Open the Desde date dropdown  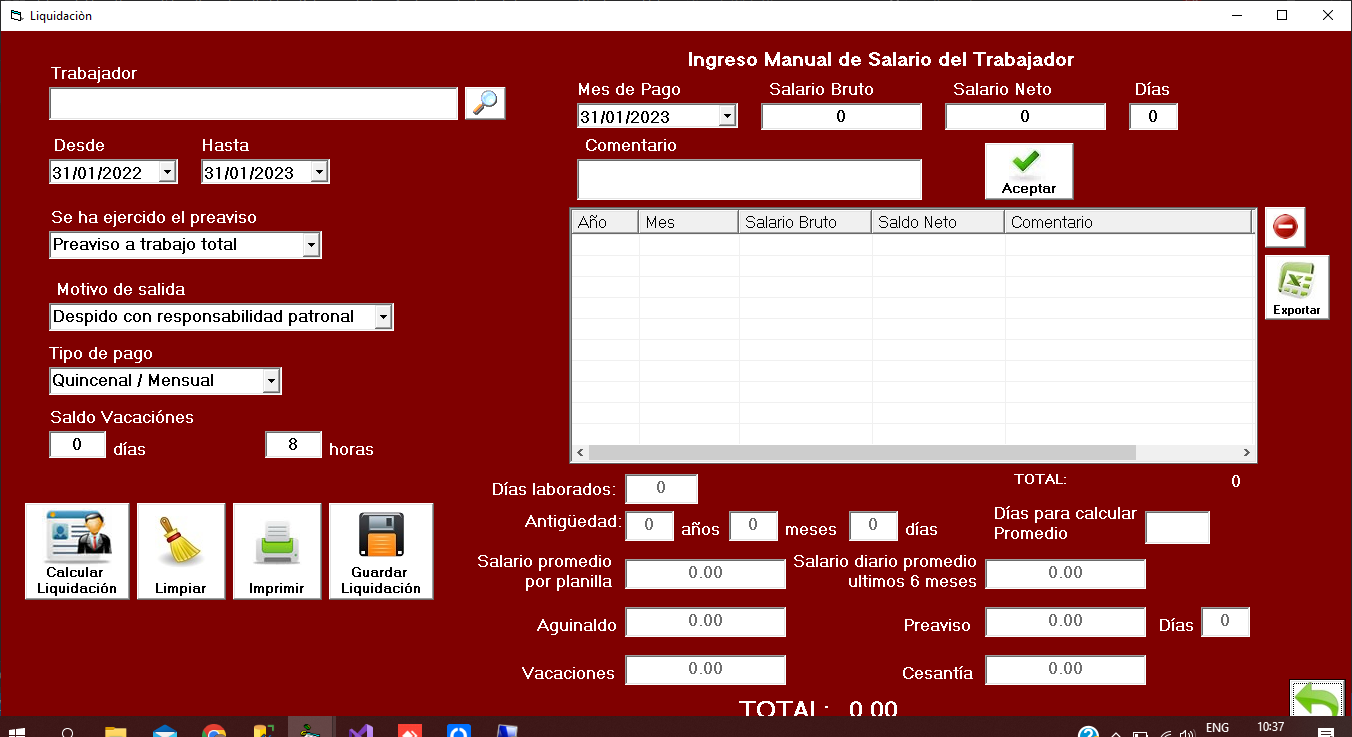click(167, 172)
